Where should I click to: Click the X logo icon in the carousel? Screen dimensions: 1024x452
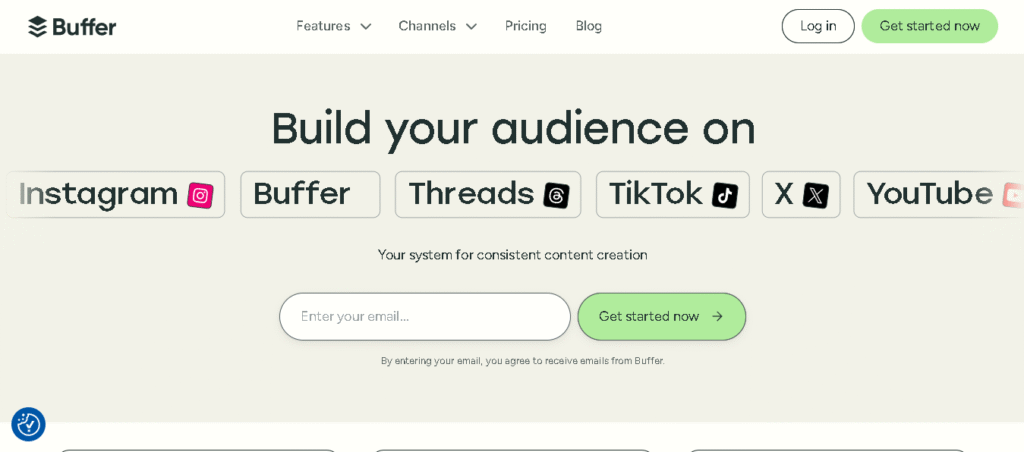point(815,195)
